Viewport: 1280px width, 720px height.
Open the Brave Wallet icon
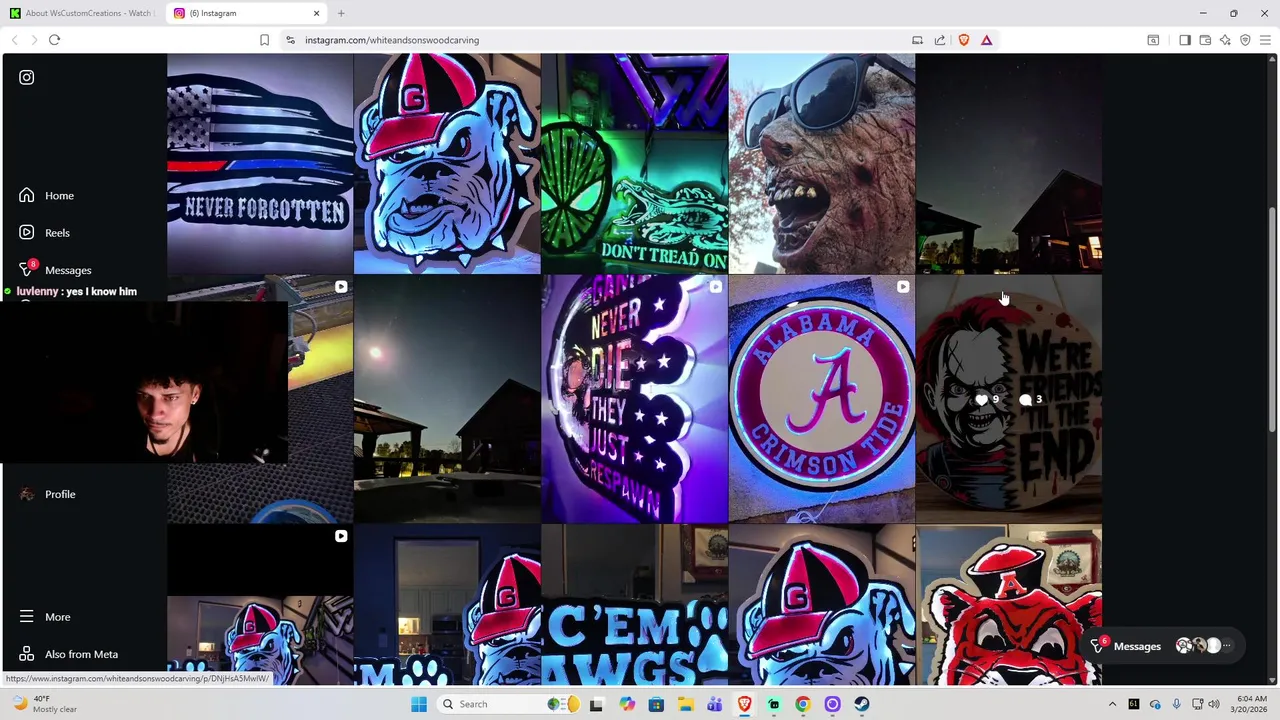tap(1205, 40)
